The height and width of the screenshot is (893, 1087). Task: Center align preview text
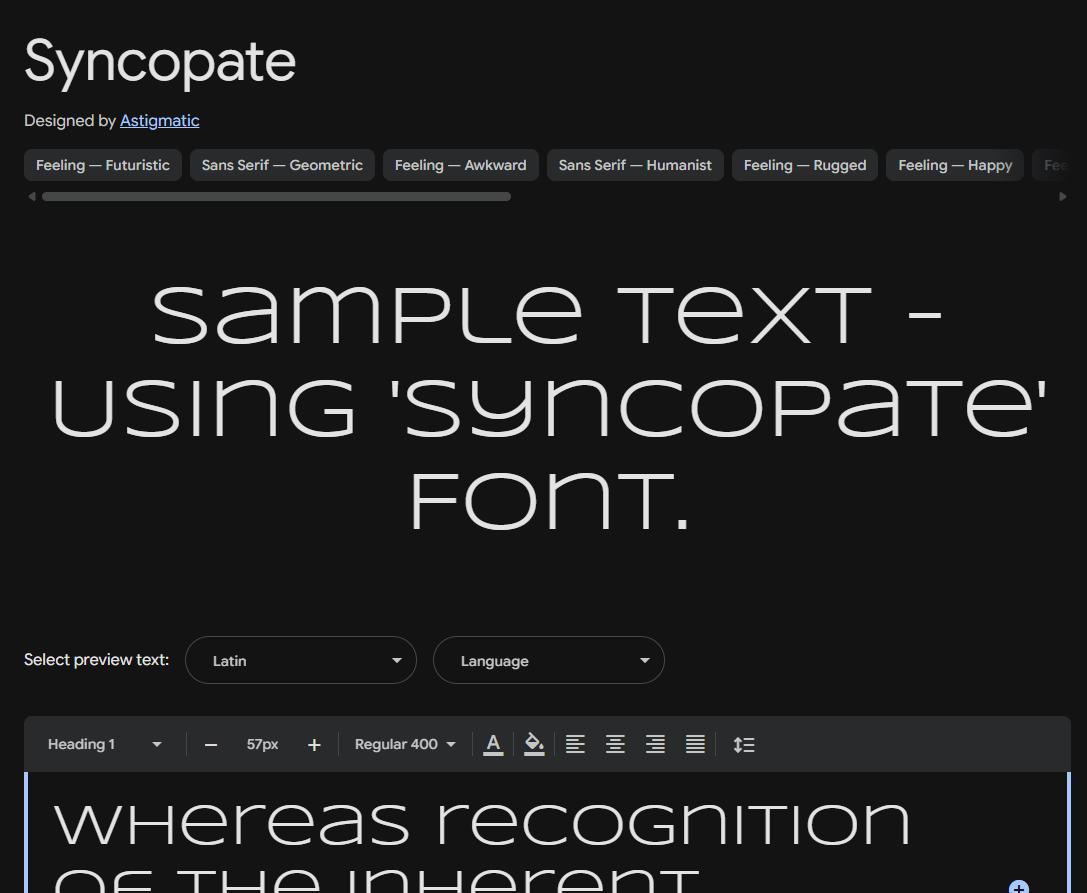pyautogui.click(x=615, y=745)
